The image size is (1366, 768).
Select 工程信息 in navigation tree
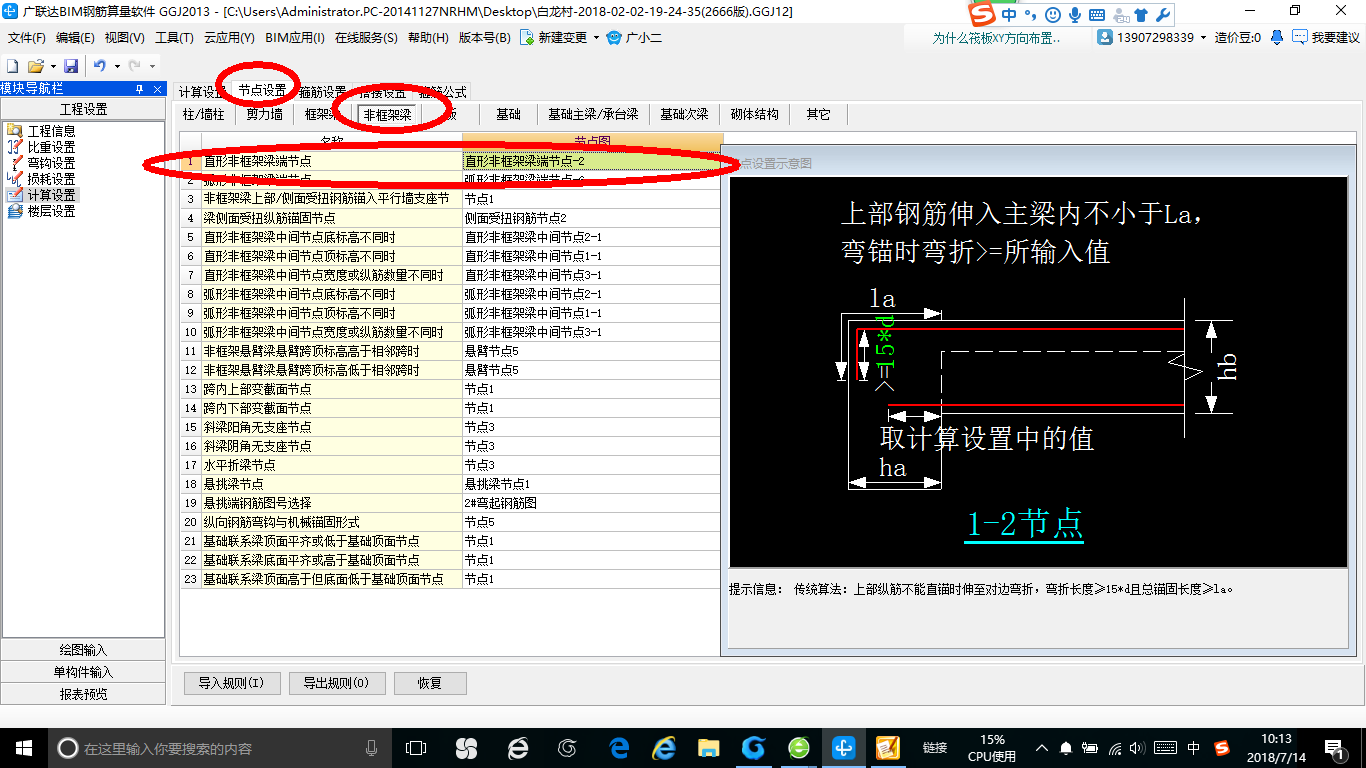pos(51,131)
